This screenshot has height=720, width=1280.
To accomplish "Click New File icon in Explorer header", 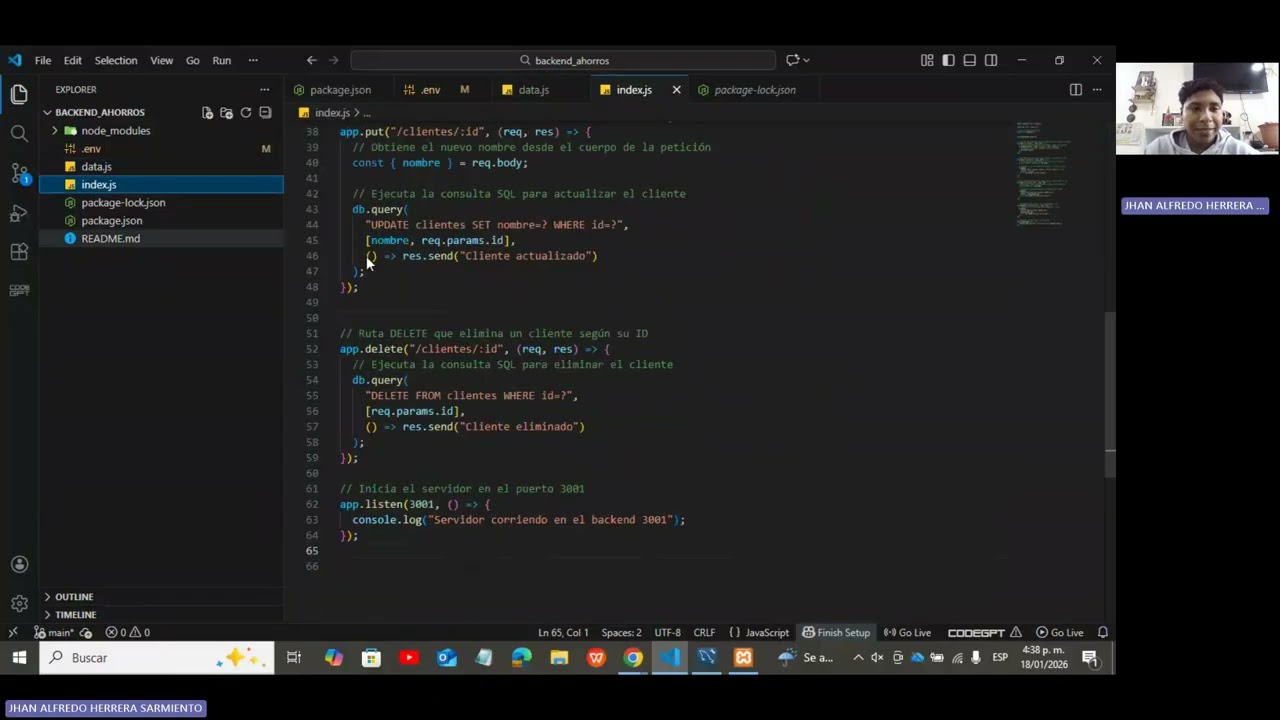I will pyautogui.click(x=207, y=113).
